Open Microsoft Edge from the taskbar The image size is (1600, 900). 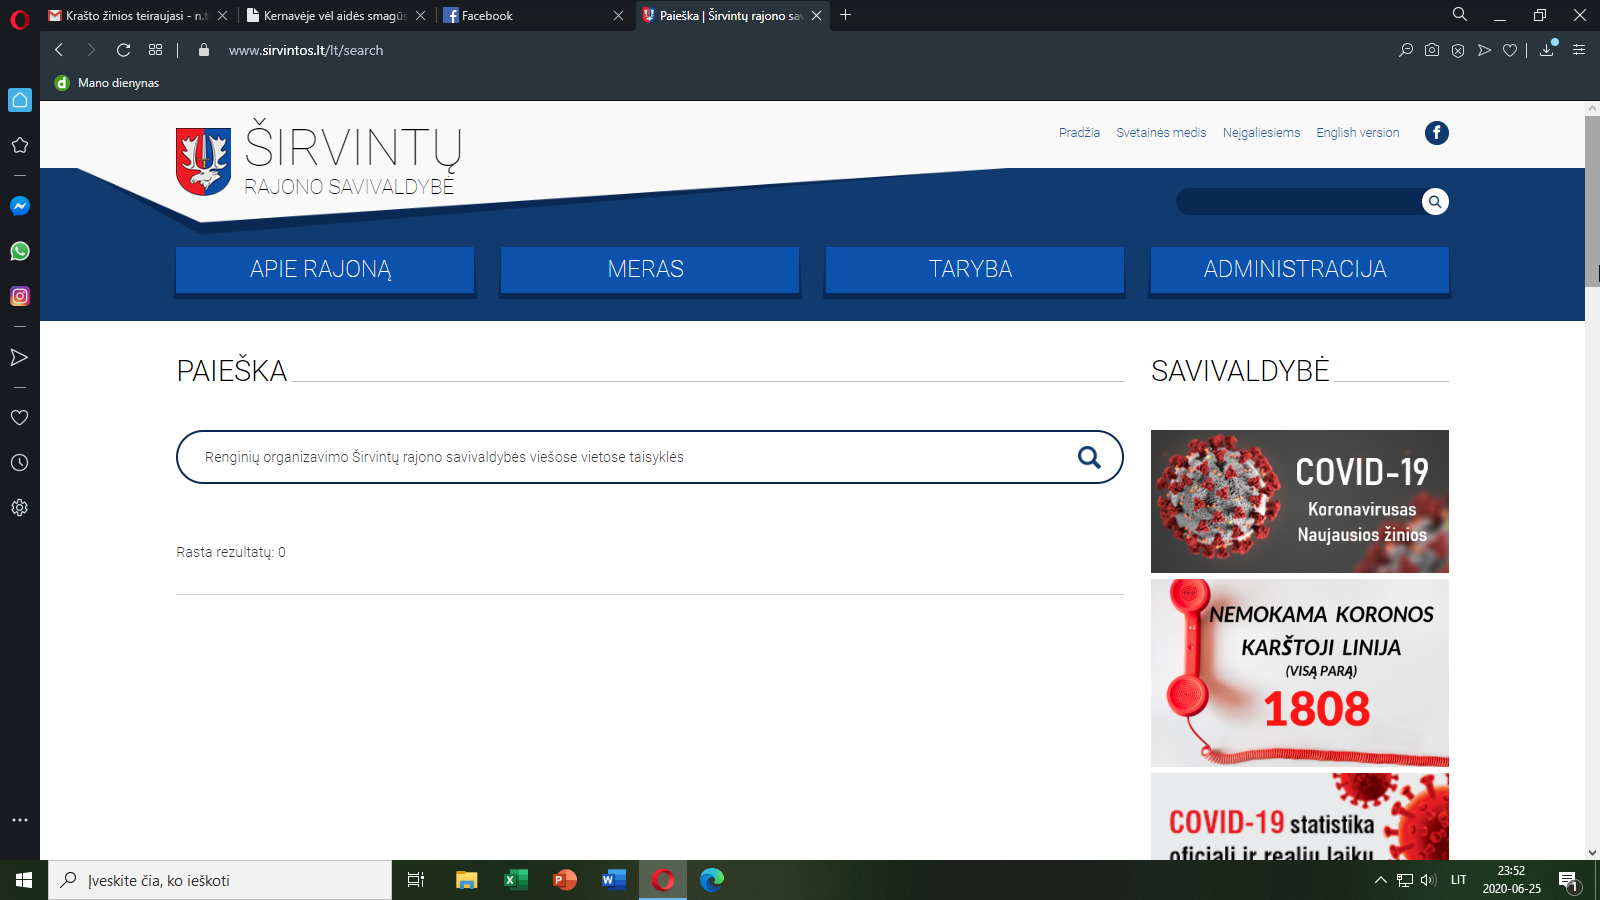click(x=712, y=880)
